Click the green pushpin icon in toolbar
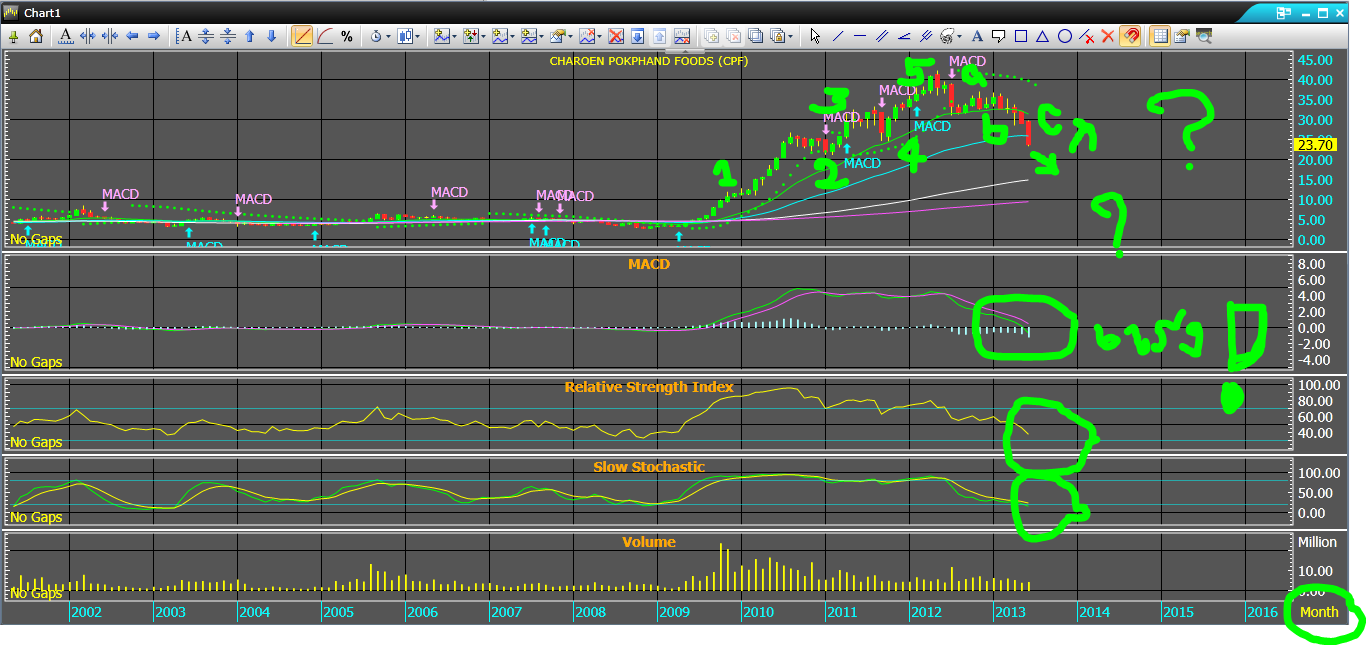Screen dimensions: 1366x645 pos(13,36)
